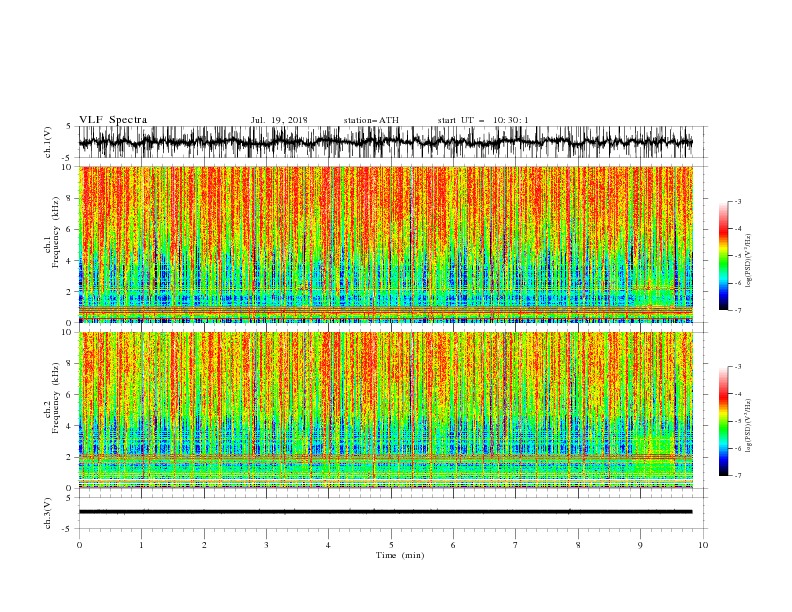
Task: Click the time axis tick label '10'
Action: 703,545
